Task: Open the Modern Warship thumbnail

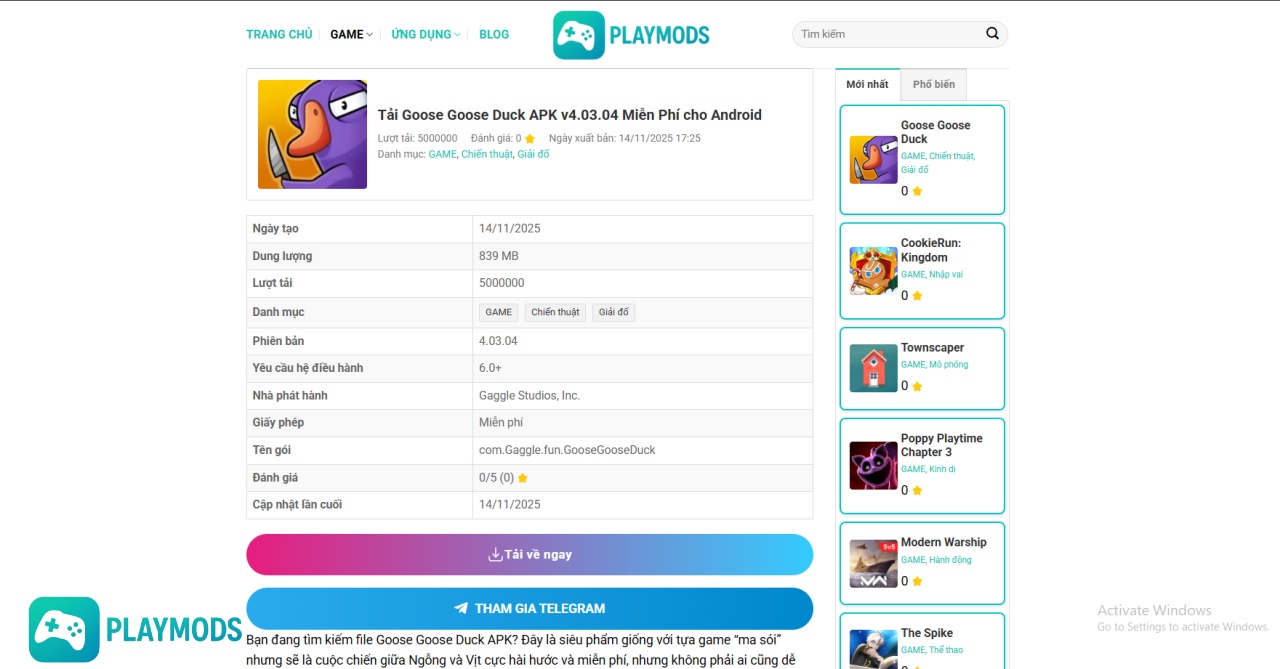Action: tap(873, 563)
